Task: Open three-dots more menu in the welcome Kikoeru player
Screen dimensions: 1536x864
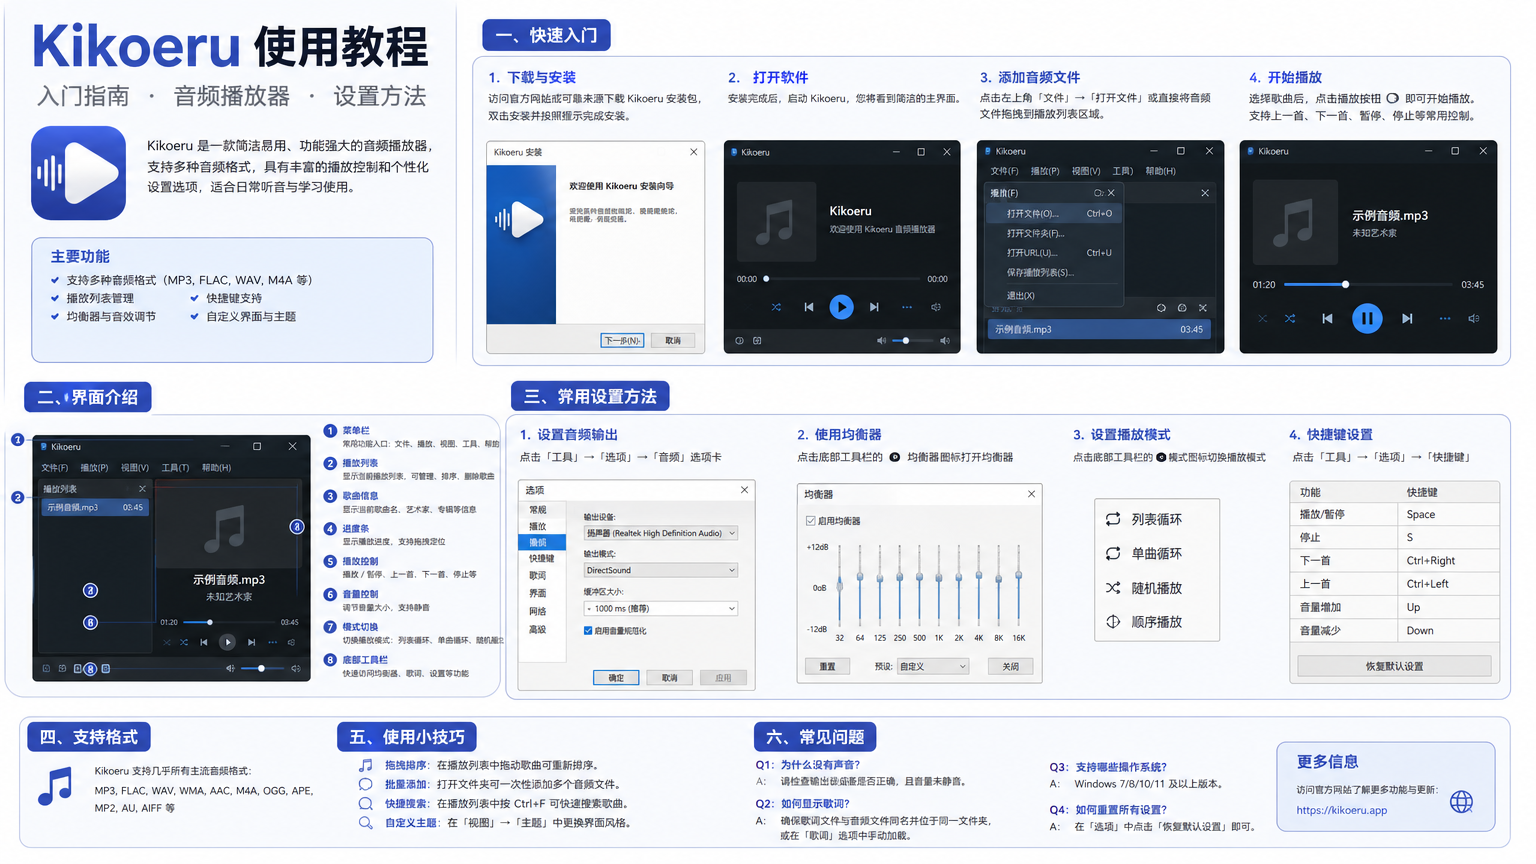Action: (x=907, y=307)
